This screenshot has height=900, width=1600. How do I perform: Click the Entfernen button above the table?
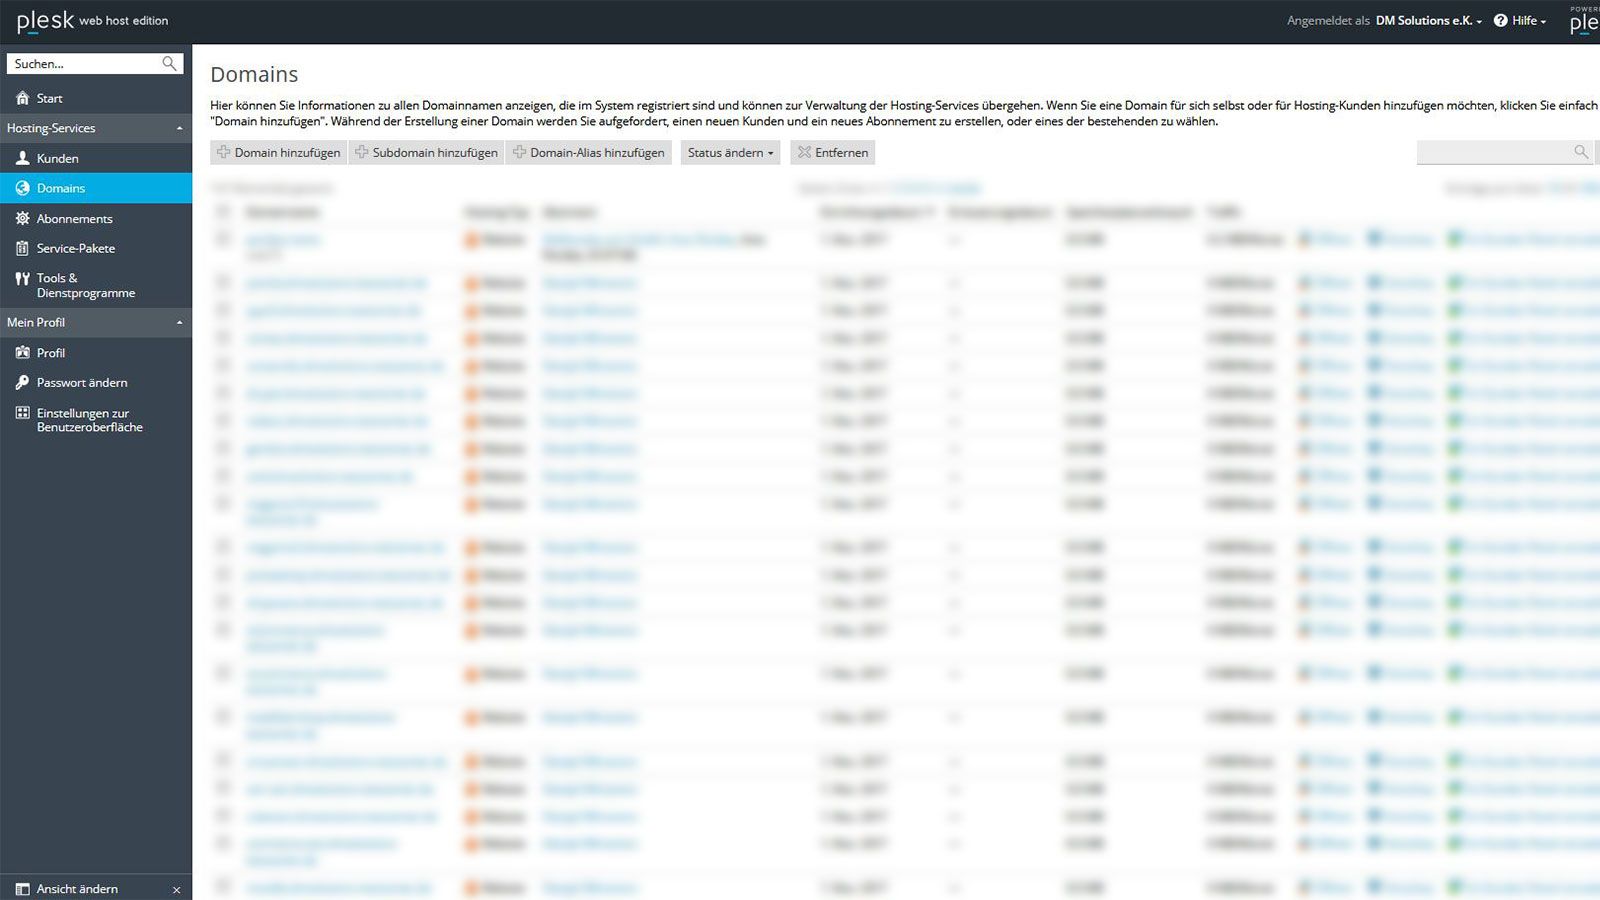pos(832,152)
